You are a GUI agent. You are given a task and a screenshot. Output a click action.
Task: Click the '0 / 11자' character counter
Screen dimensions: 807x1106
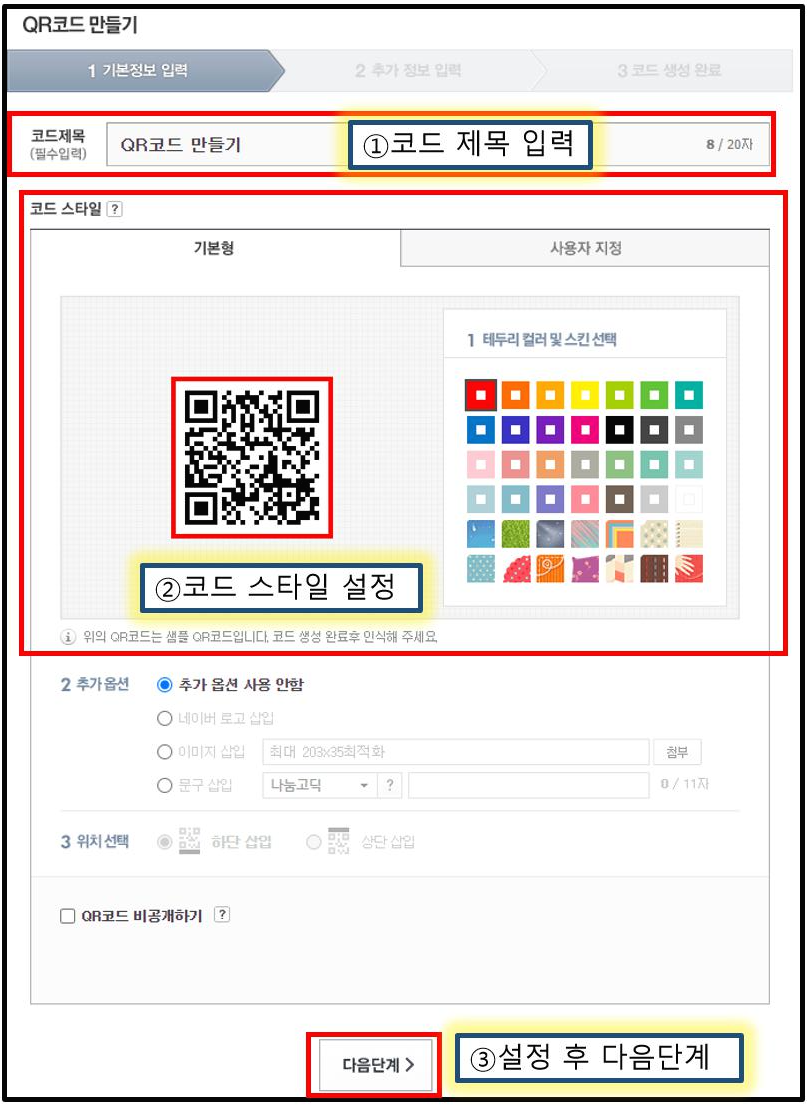click(684, 784)
